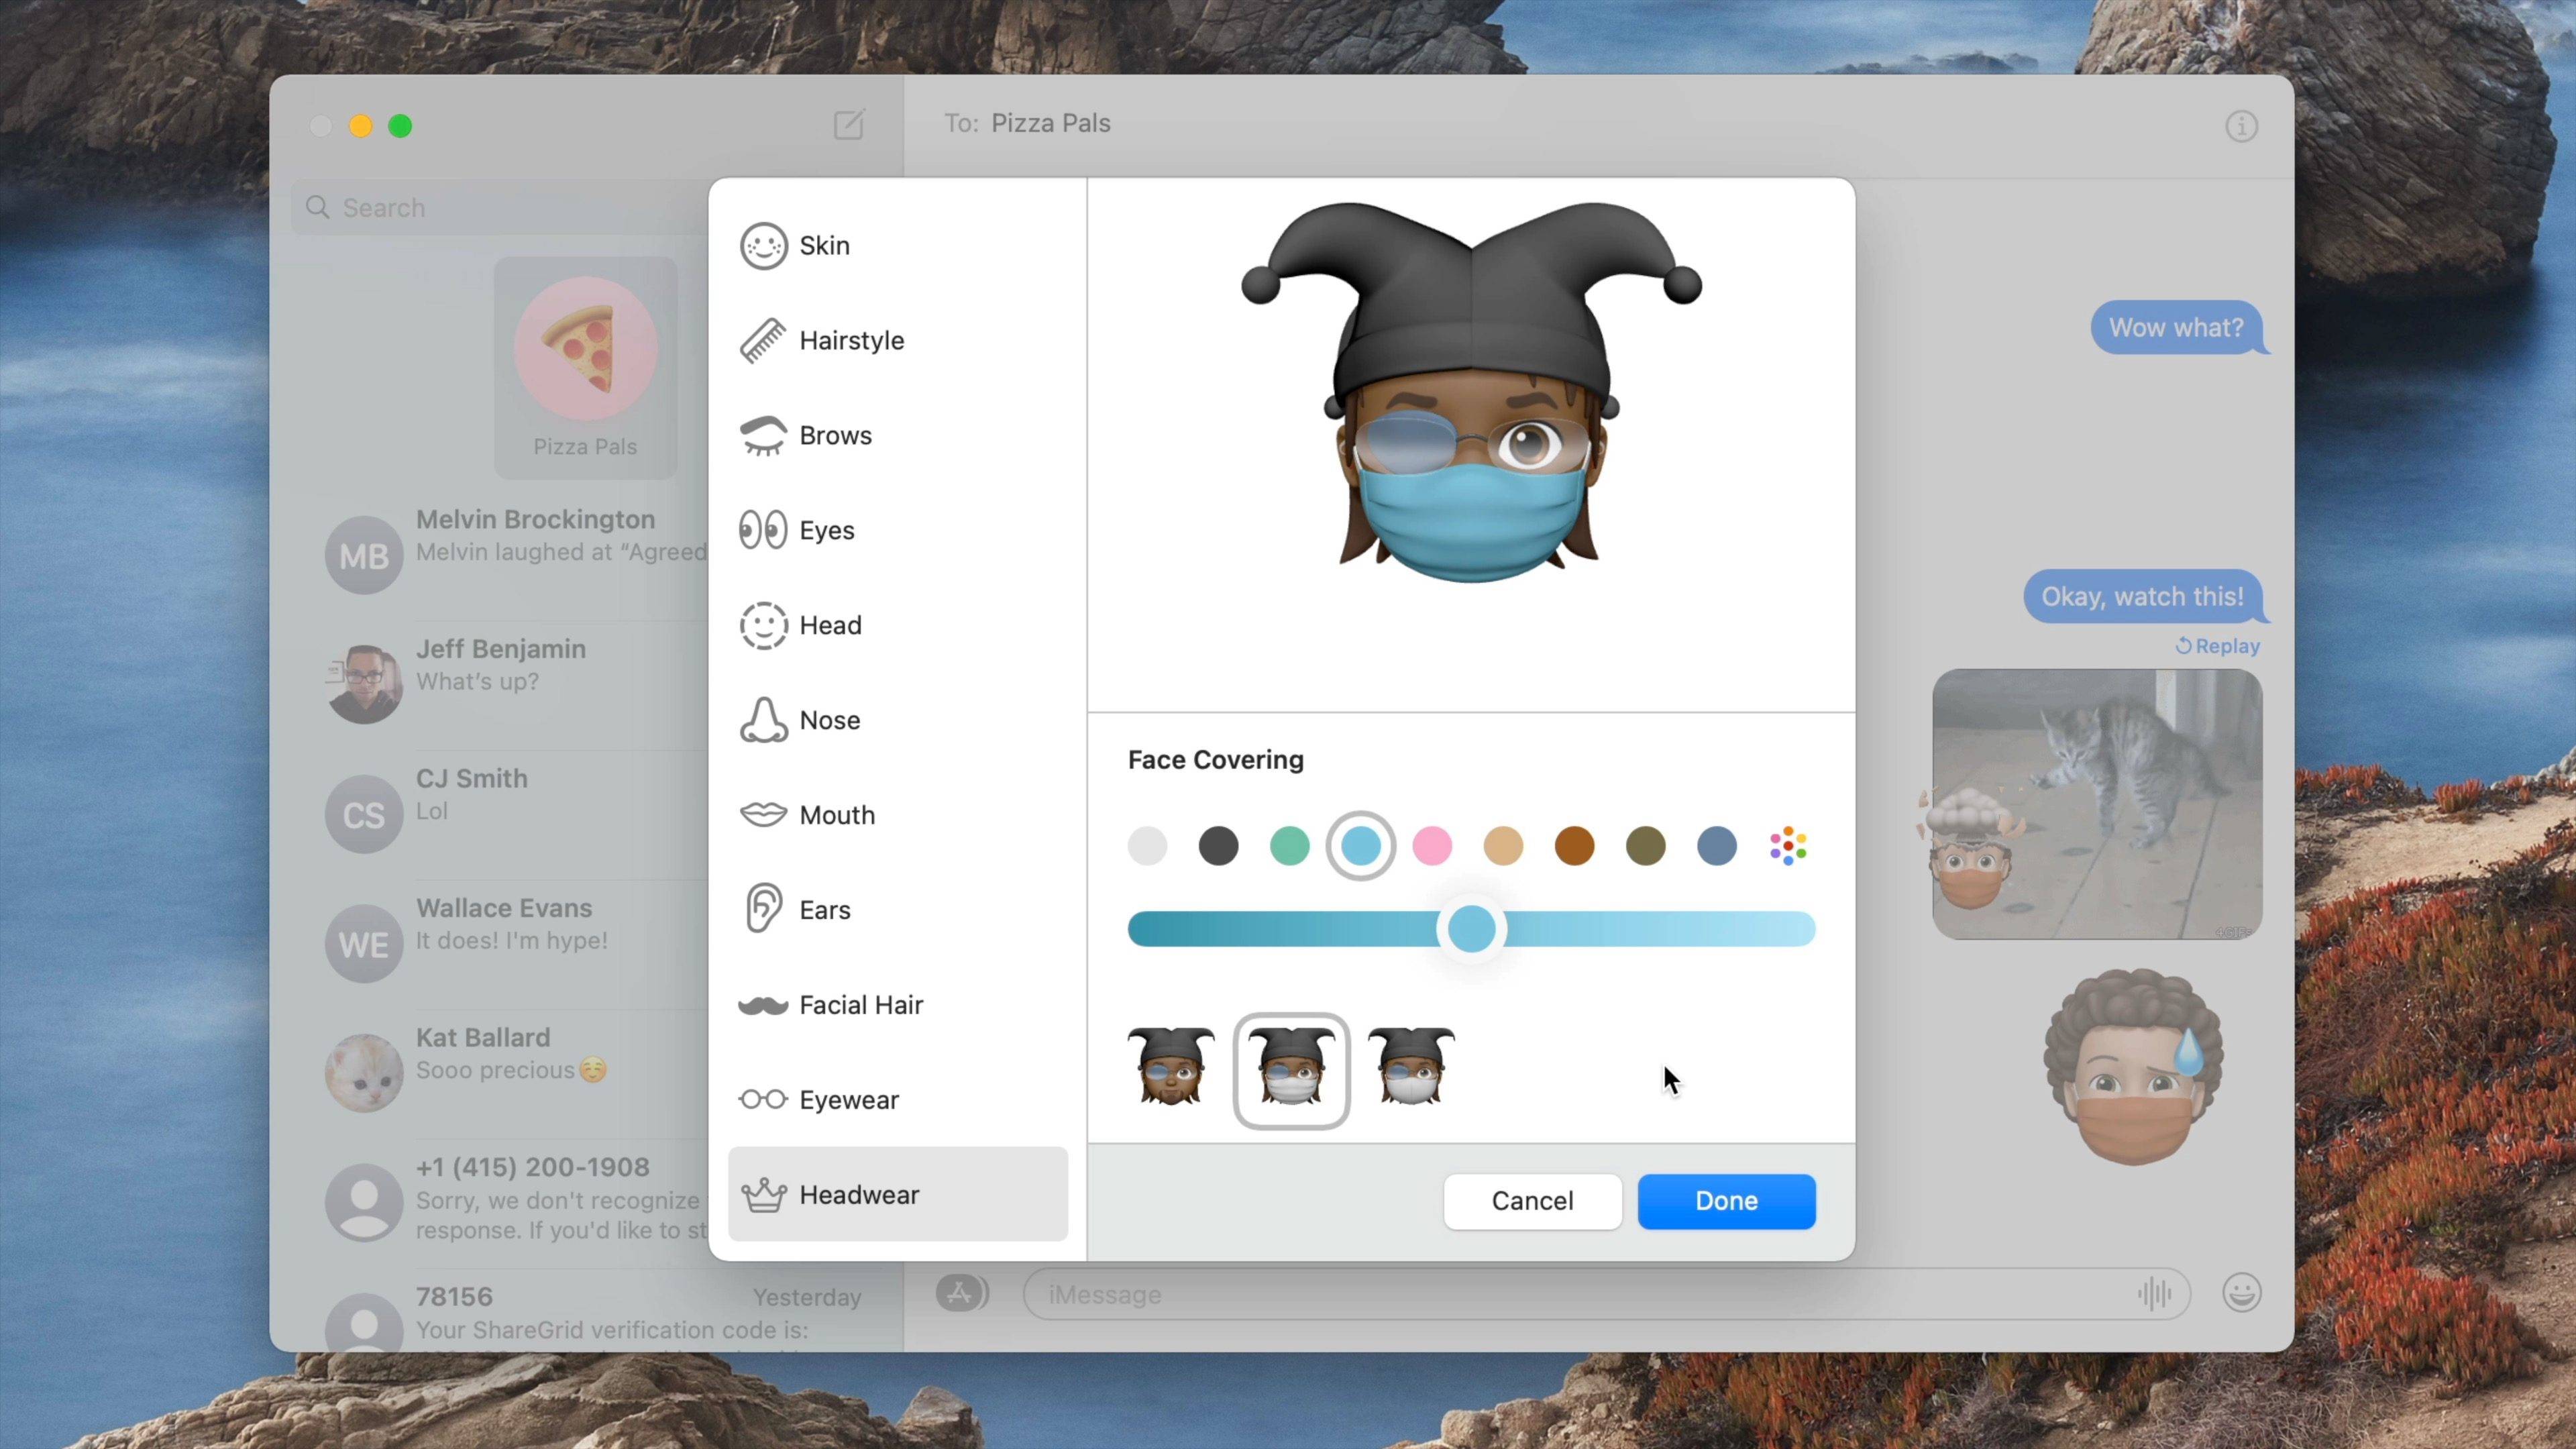This screenshot has height=1449, width=2576.
Task: Select the olive green face covering swatch
Action: (x=1646, y=846)
